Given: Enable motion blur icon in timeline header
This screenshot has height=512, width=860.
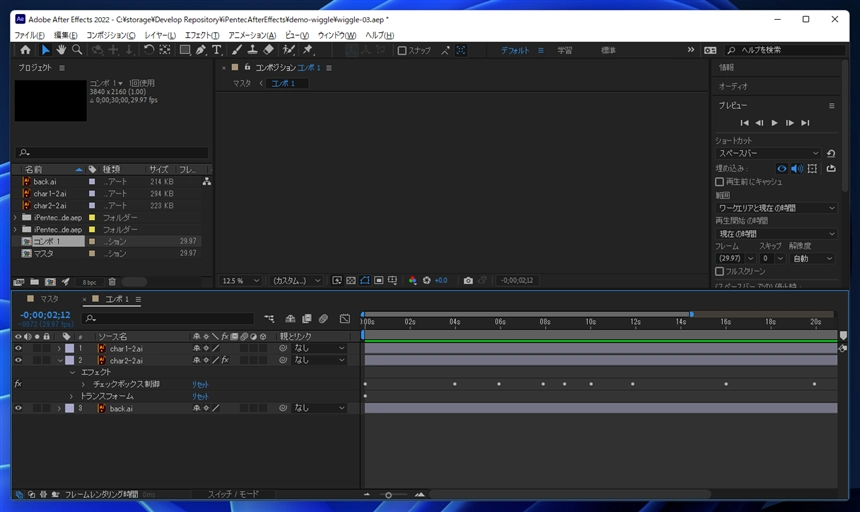Looking at the screenshot, I should click(323, 318).
